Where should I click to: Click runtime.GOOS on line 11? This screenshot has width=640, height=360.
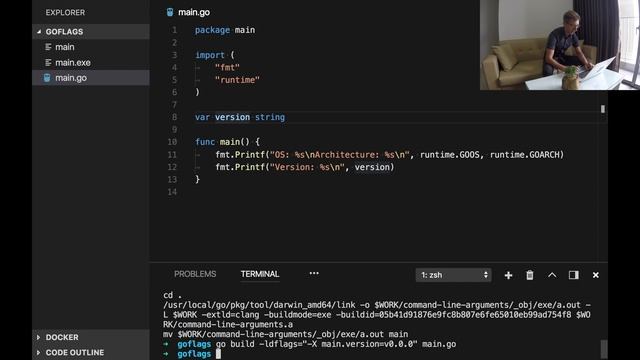point(450,155)
